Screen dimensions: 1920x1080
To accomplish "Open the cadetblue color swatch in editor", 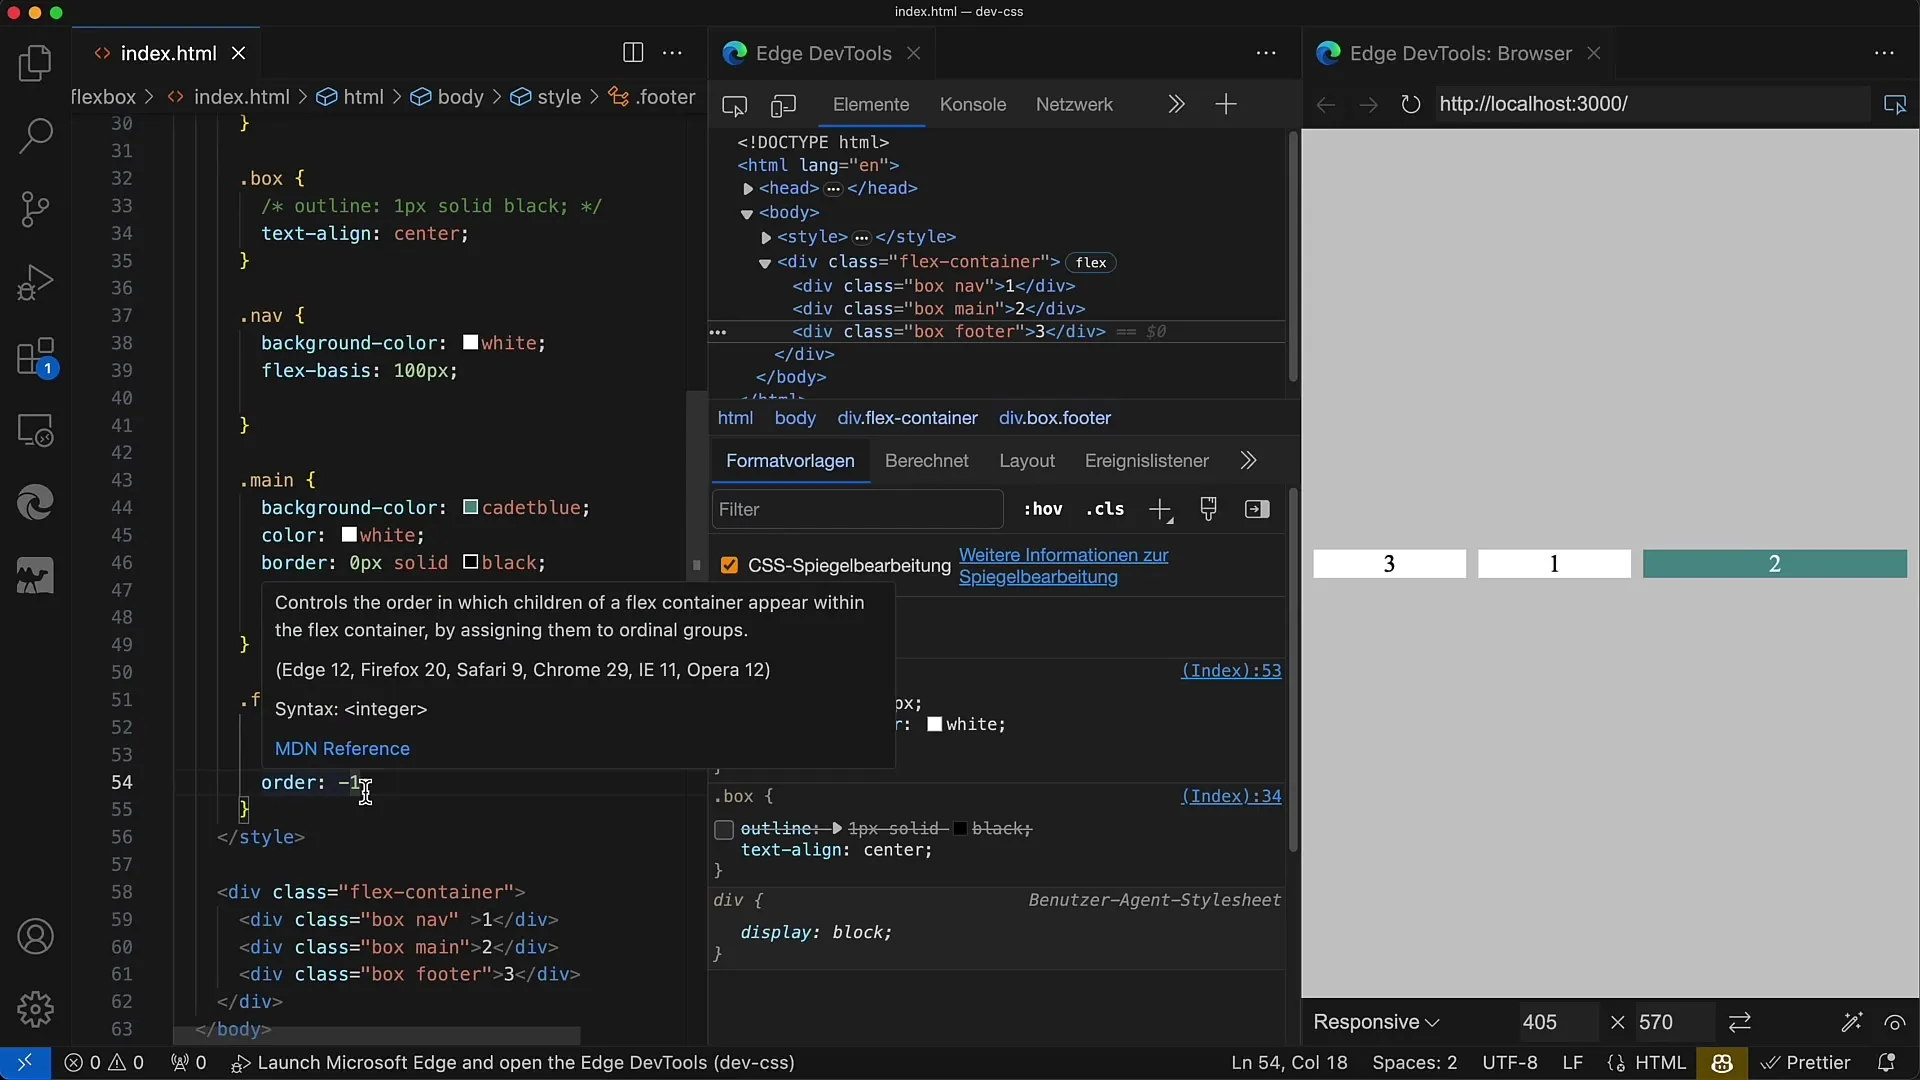I will [470, 508].
